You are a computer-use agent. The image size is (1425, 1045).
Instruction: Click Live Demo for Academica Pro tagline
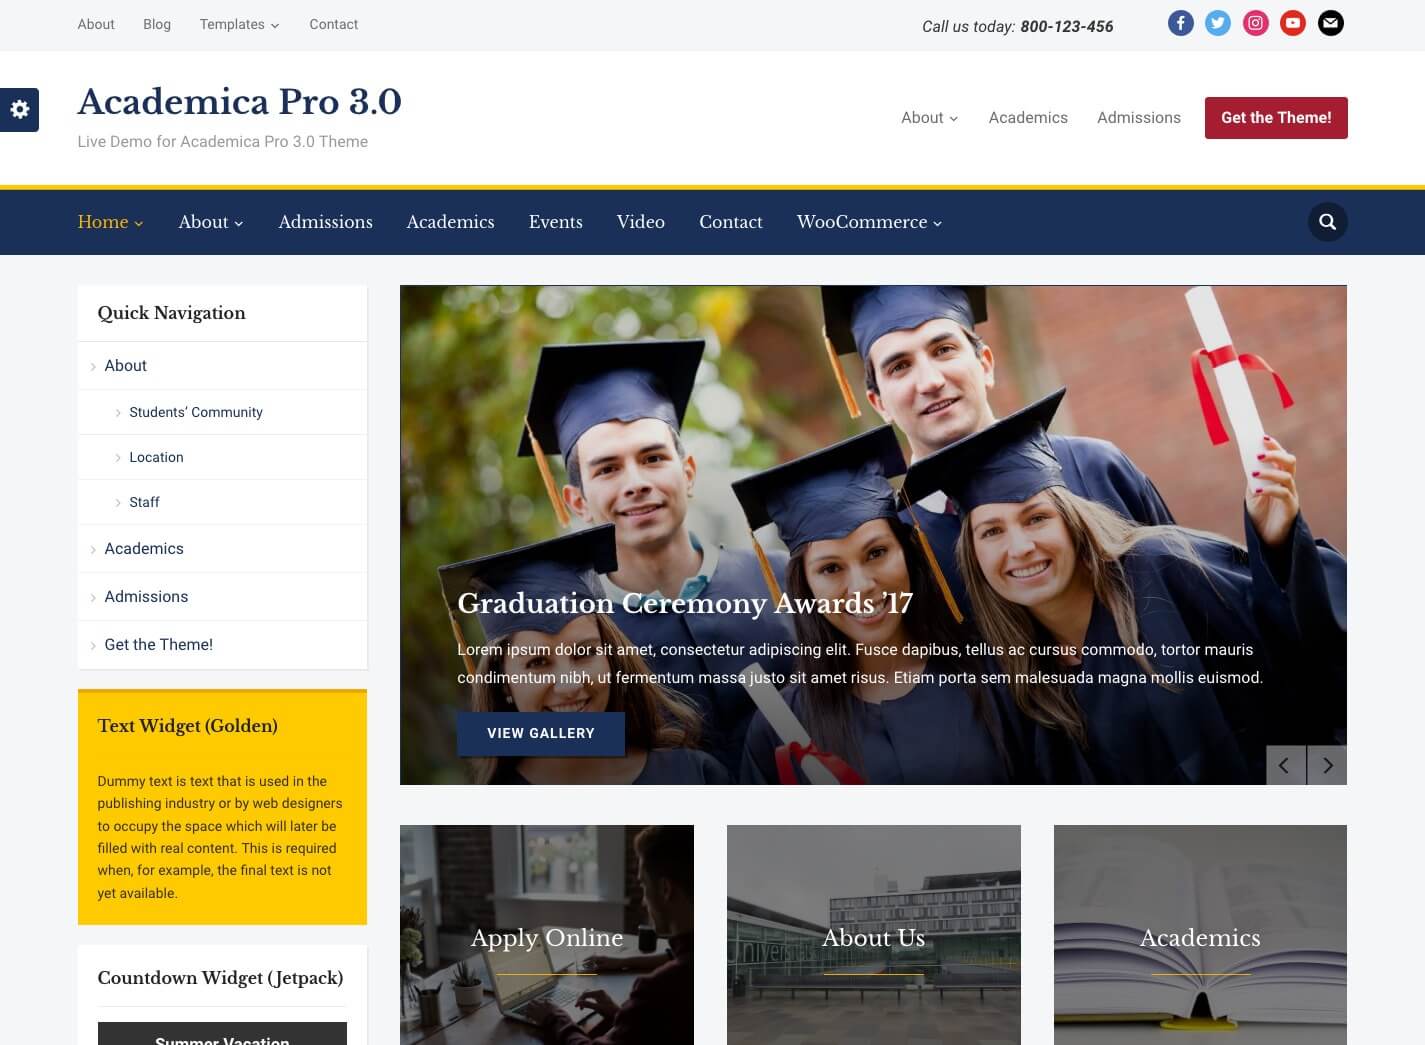click(x=222, y=142)
